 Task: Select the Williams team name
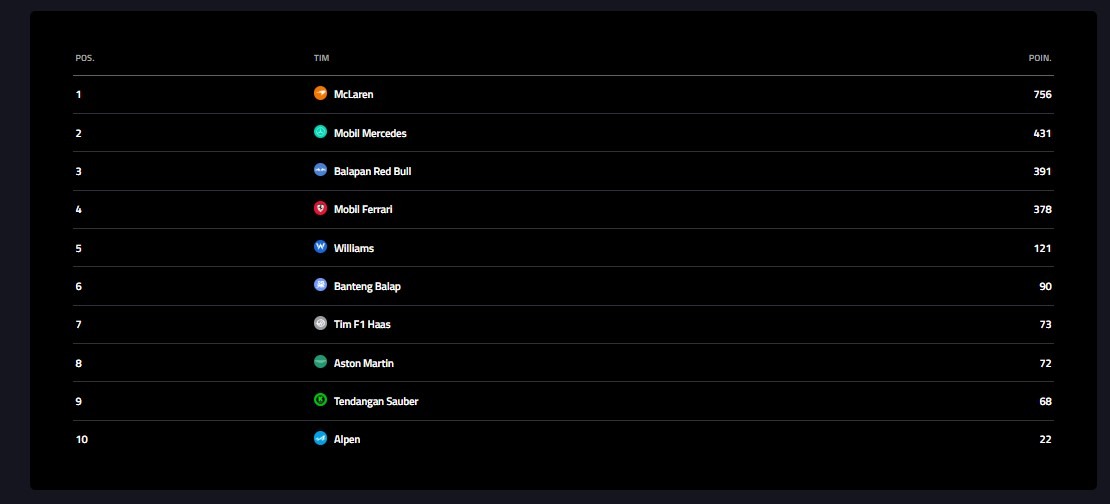(354, 248)
